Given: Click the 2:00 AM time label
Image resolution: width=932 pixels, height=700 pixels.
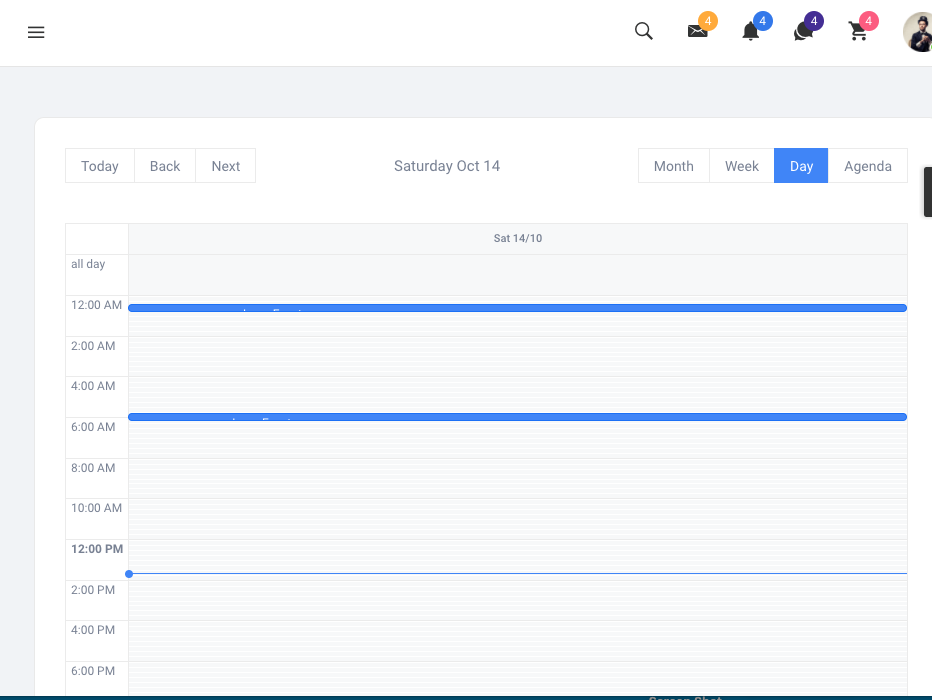Looking at the screenshot, I should [x=93, y=346].
